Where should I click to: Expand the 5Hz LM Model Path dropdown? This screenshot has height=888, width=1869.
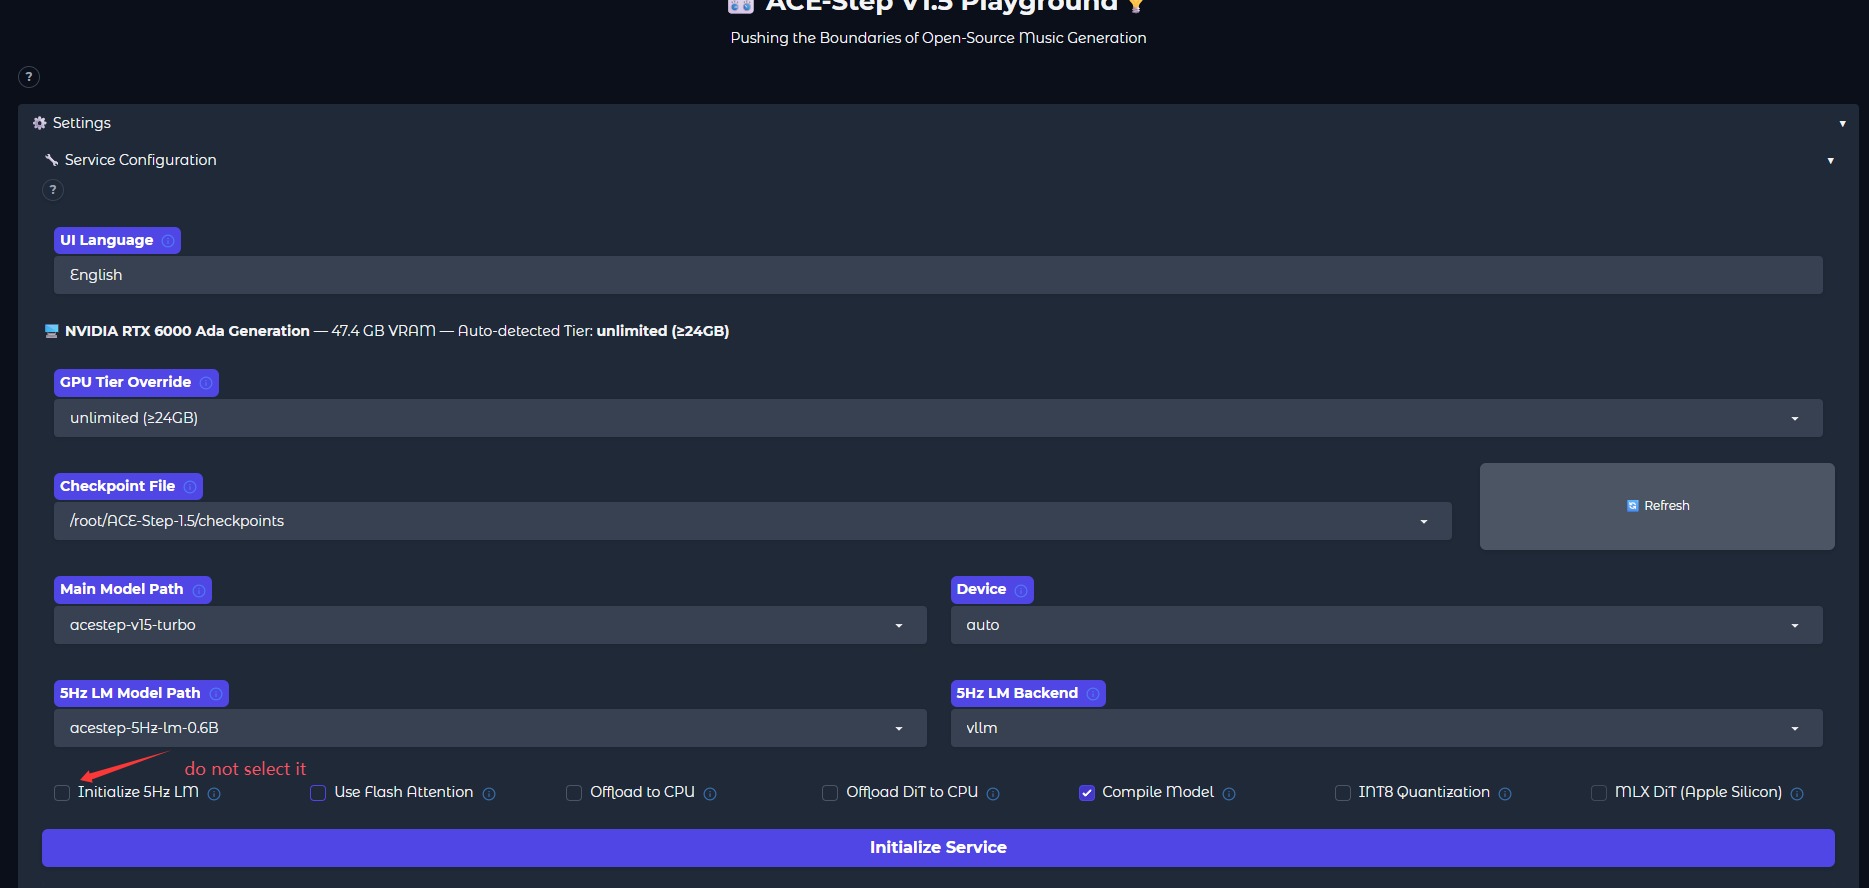490,728
